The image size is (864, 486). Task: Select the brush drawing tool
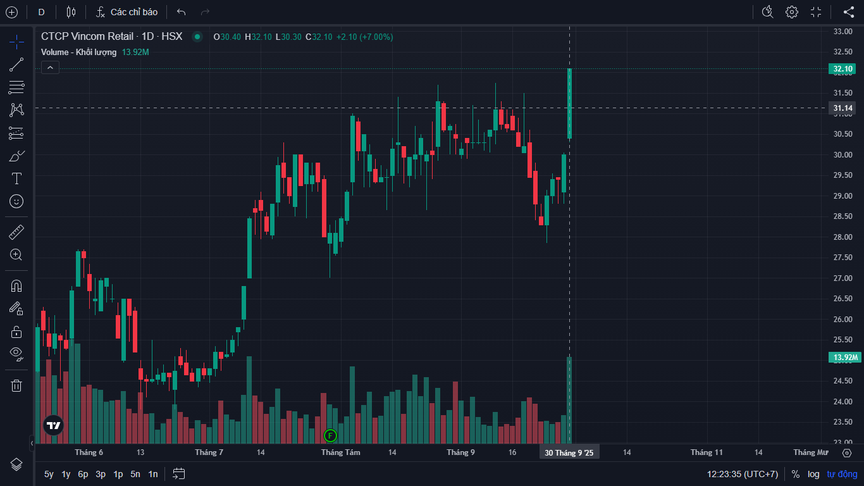17,156
